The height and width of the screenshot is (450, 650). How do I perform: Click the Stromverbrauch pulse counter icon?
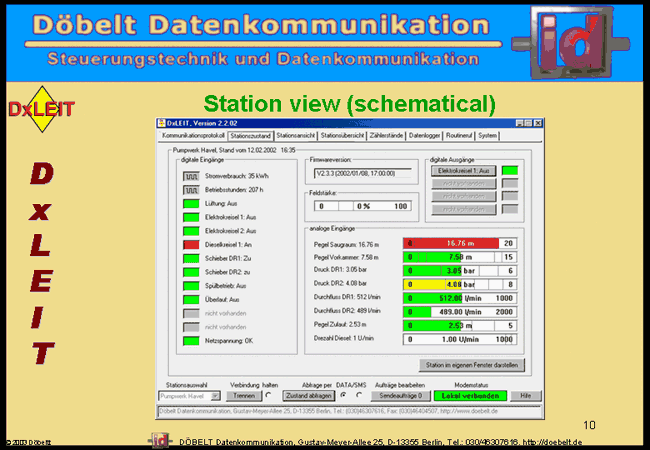[191, 176]
